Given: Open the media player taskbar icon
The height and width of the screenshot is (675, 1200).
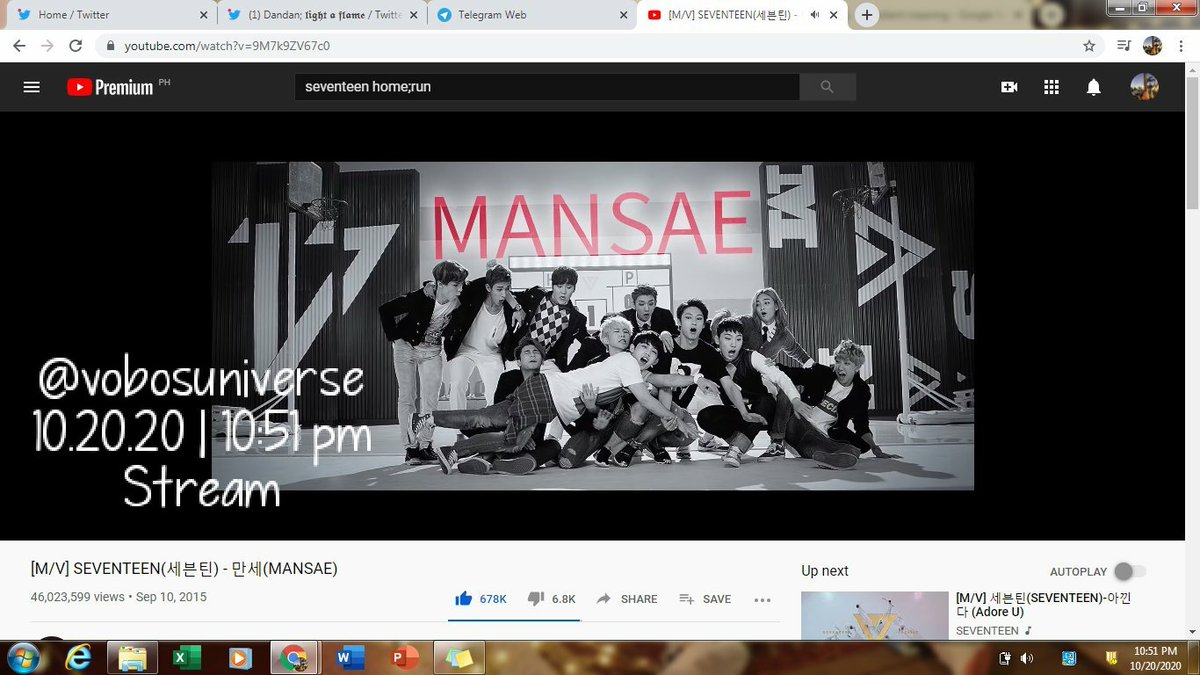Looking at the screenshot, I should (240, 658).
